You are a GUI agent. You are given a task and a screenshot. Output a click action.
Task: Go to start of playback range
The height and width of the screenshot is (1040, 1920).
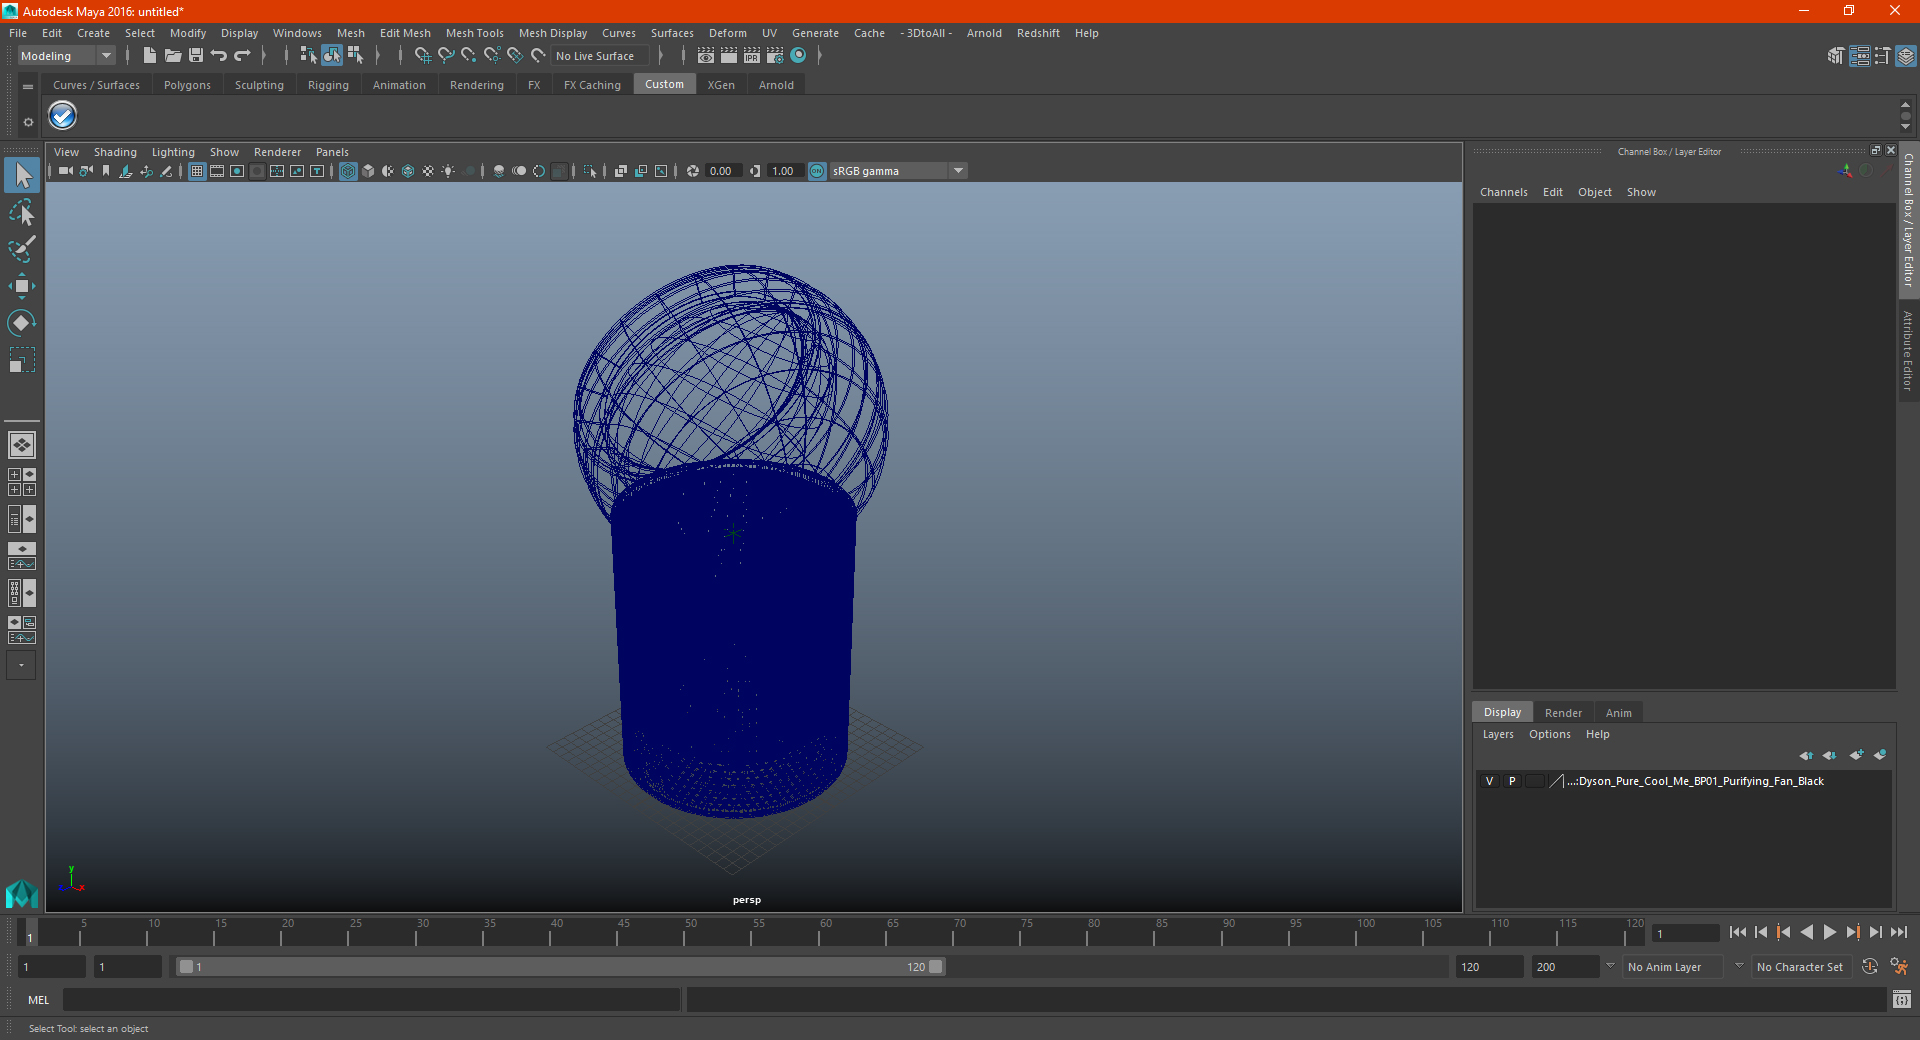tap(1737, 932)
